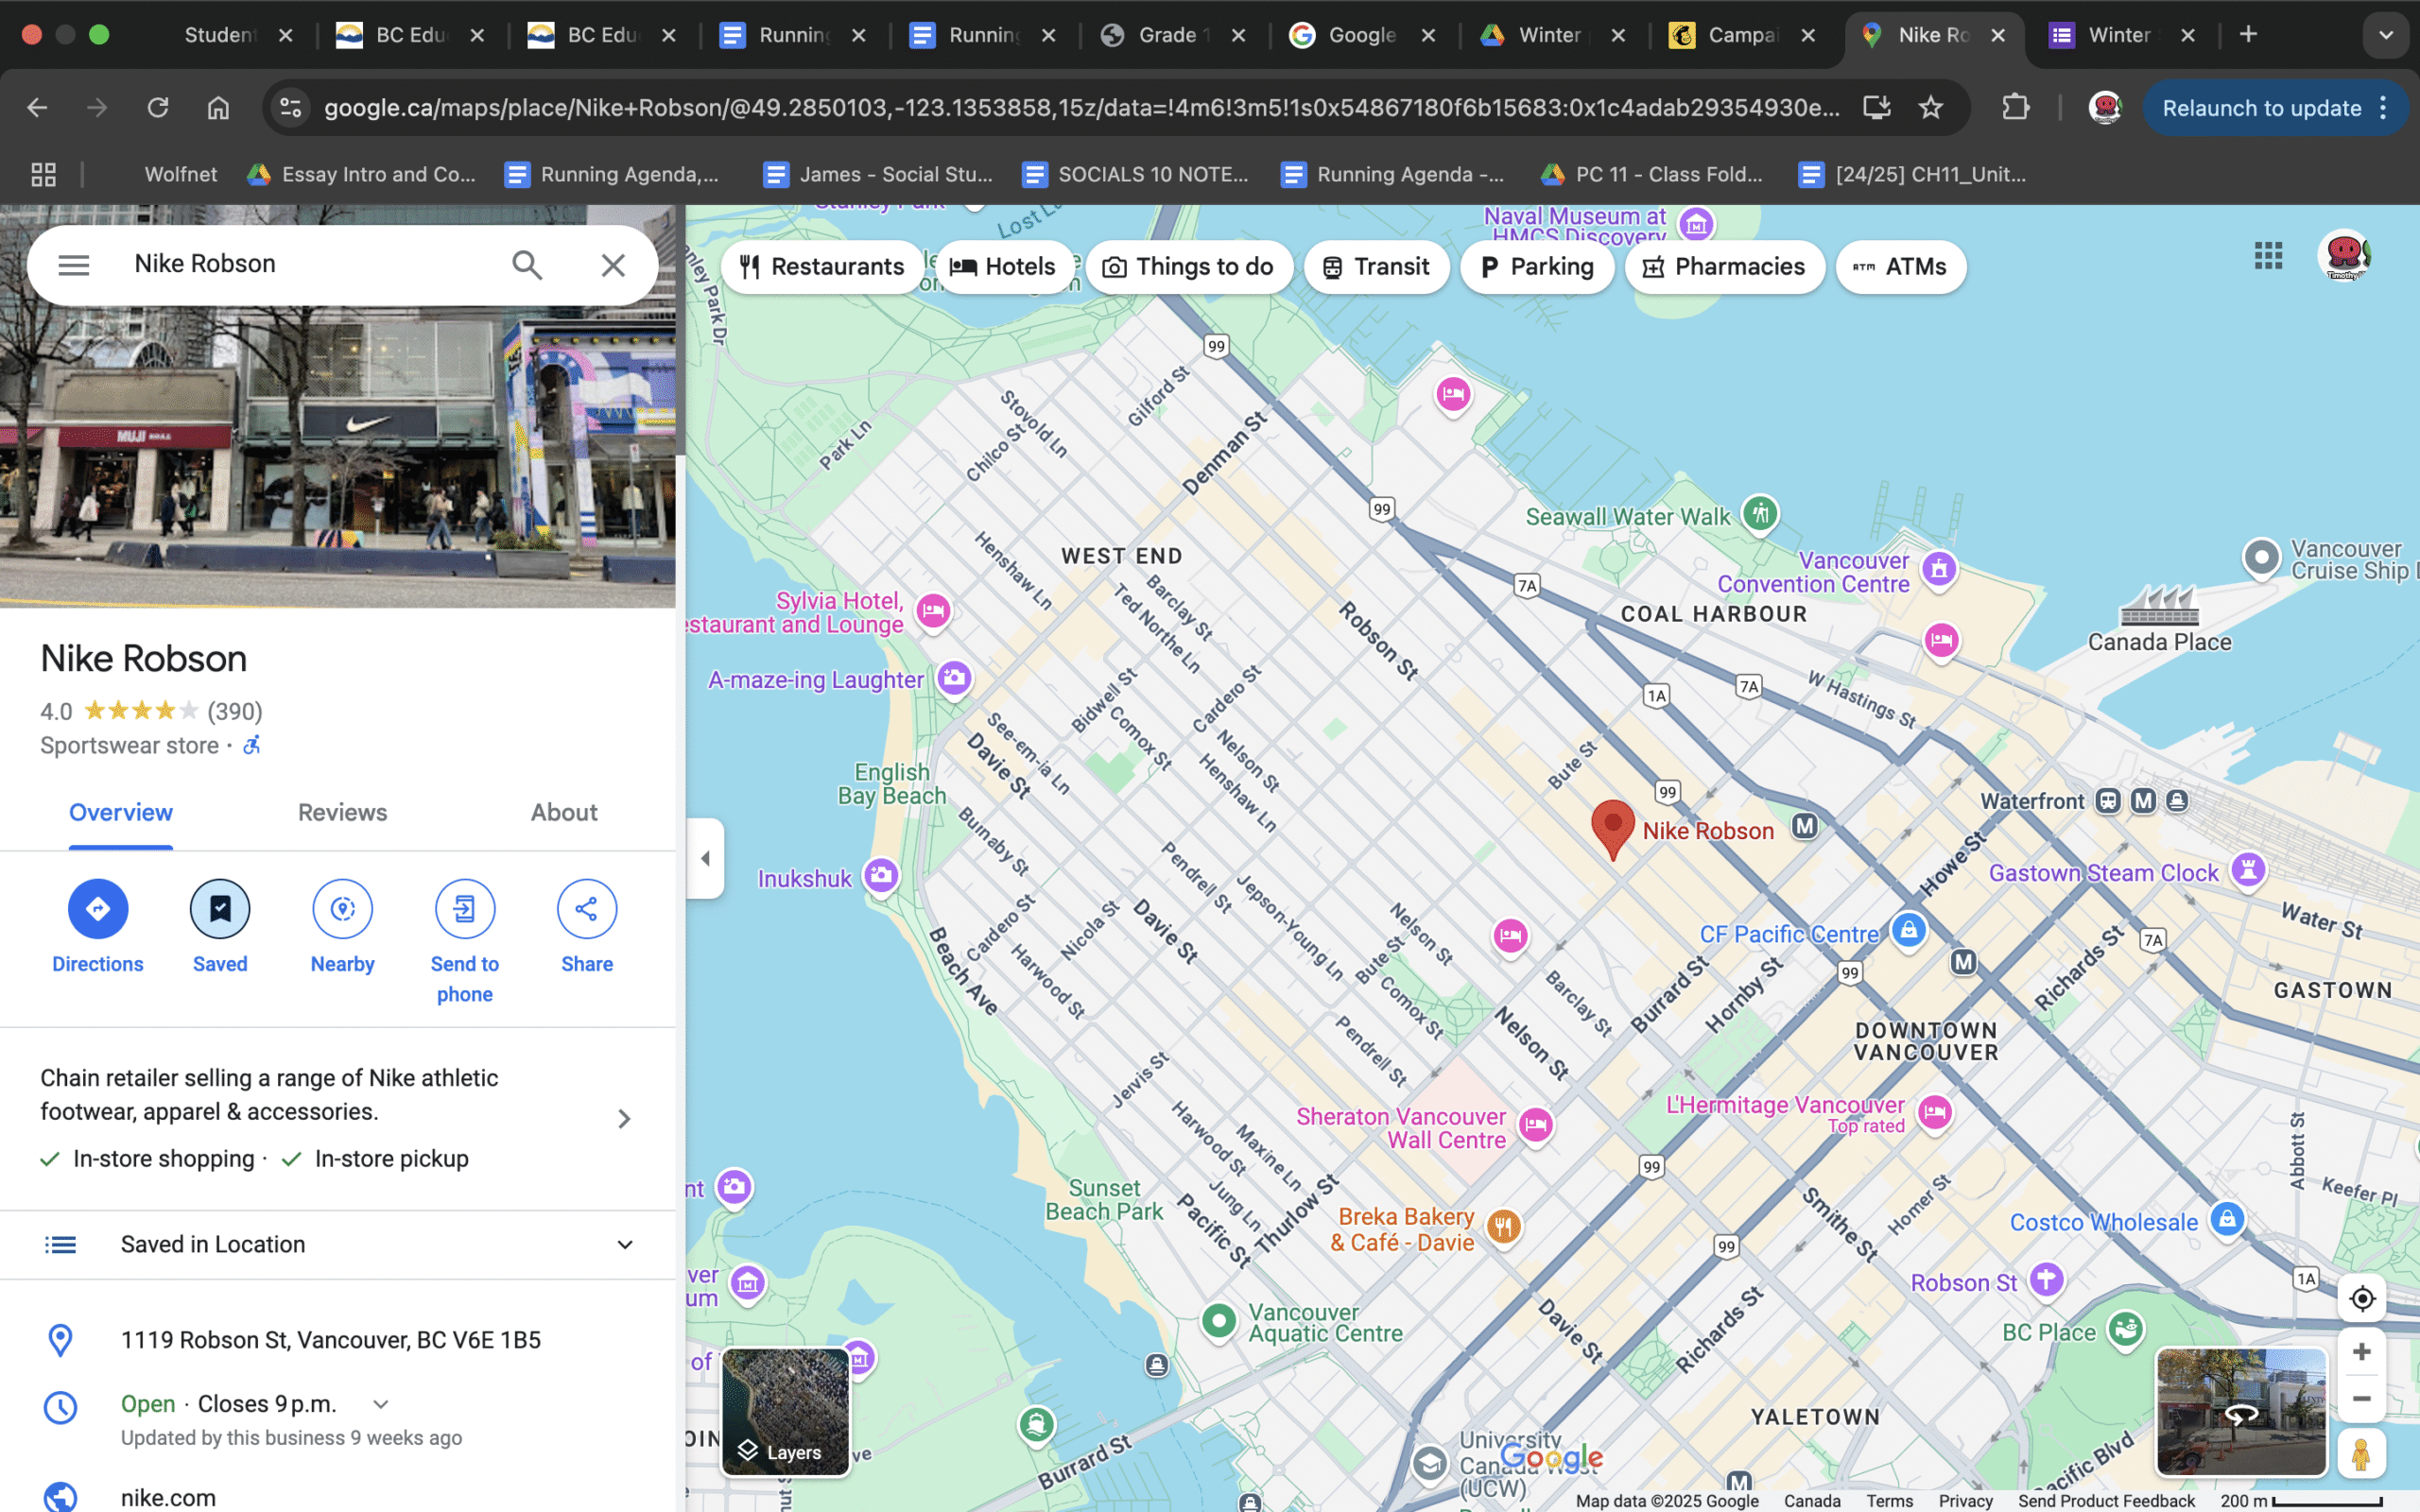Image resolution: width=2420 pixels, height=1512 pixels.
Task: Reload the page
Action: click(158, 107)
